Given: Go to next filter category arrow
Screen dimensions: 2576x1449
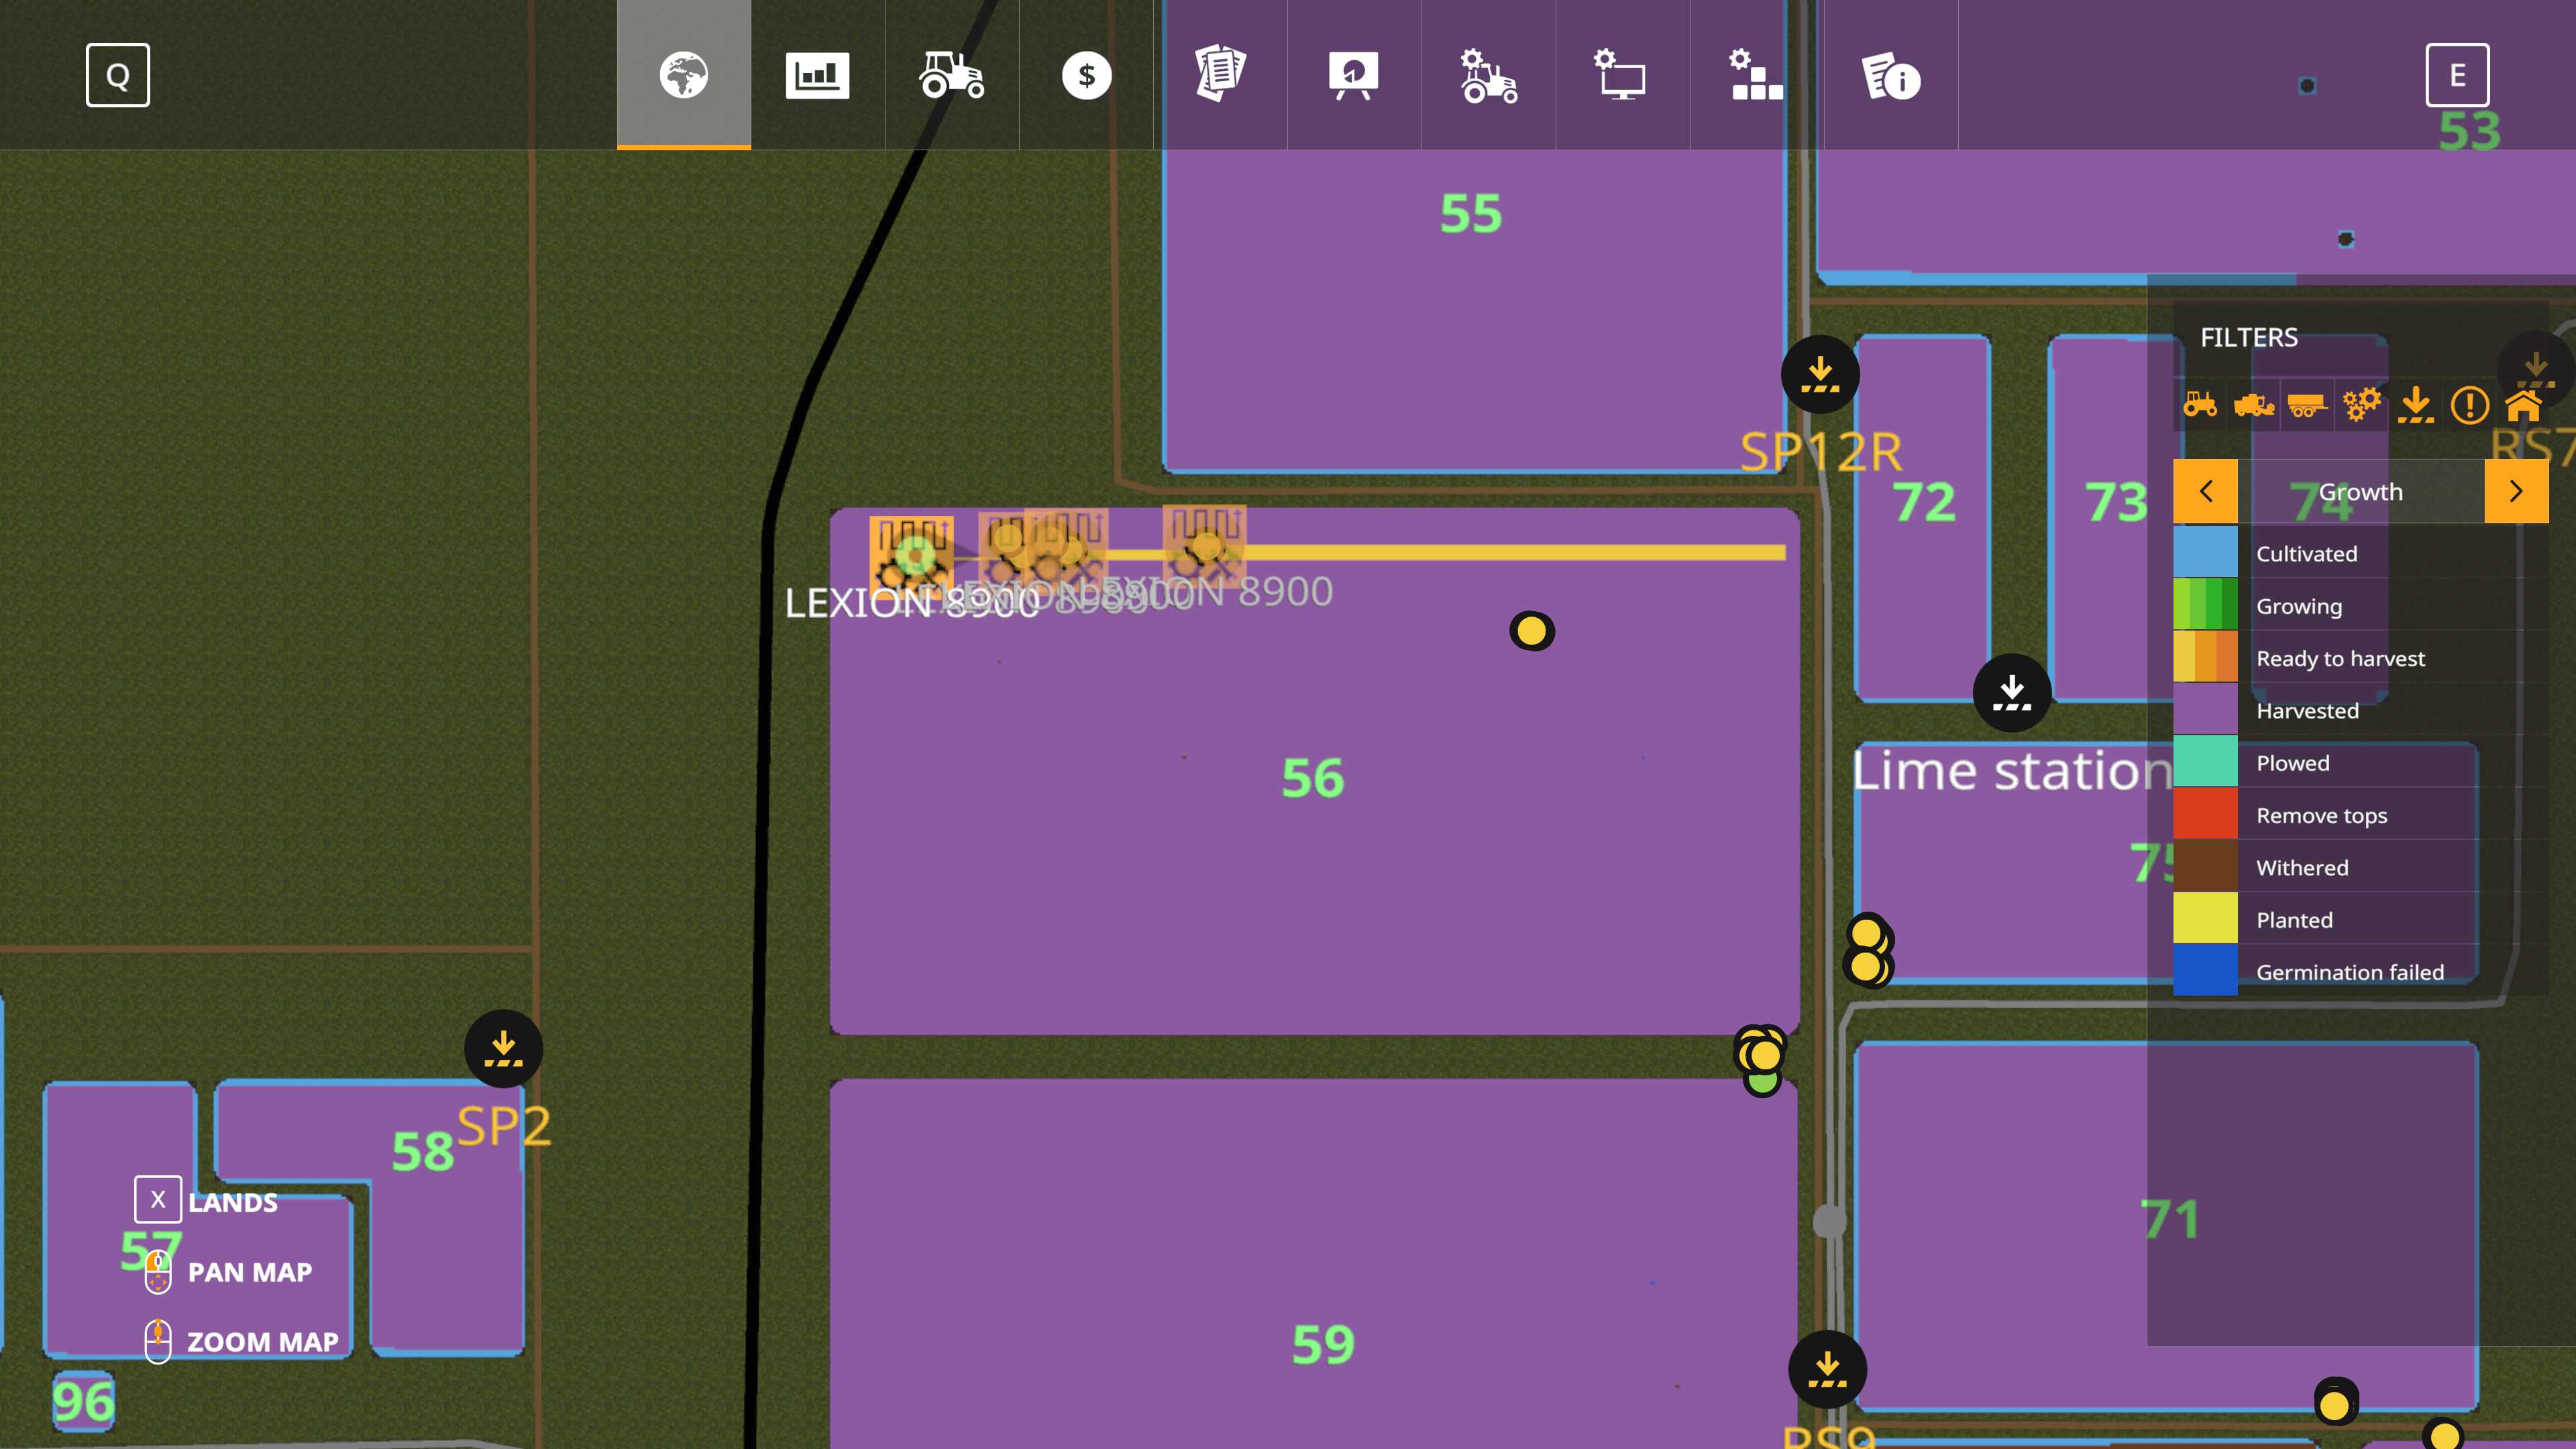Looking at the screenshot, I should (x=2516, y=491).
